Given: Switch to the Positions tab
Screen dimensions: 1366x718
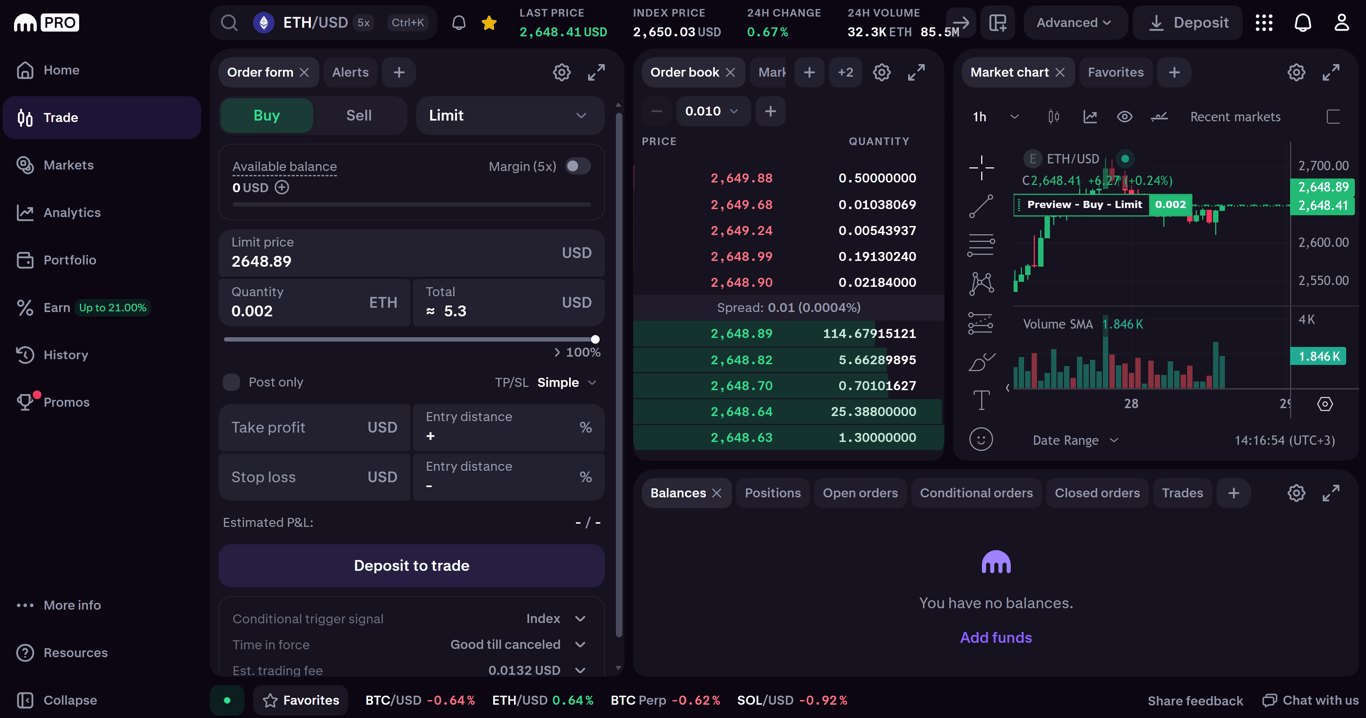Looking at the screenshot, I should [772, 493].
